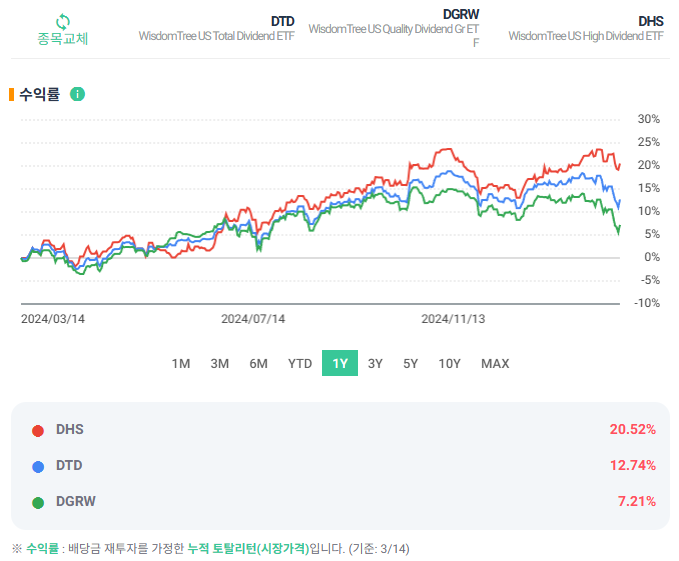Switch chart to MAX period

pyautogui.click(x=495, y=364)
